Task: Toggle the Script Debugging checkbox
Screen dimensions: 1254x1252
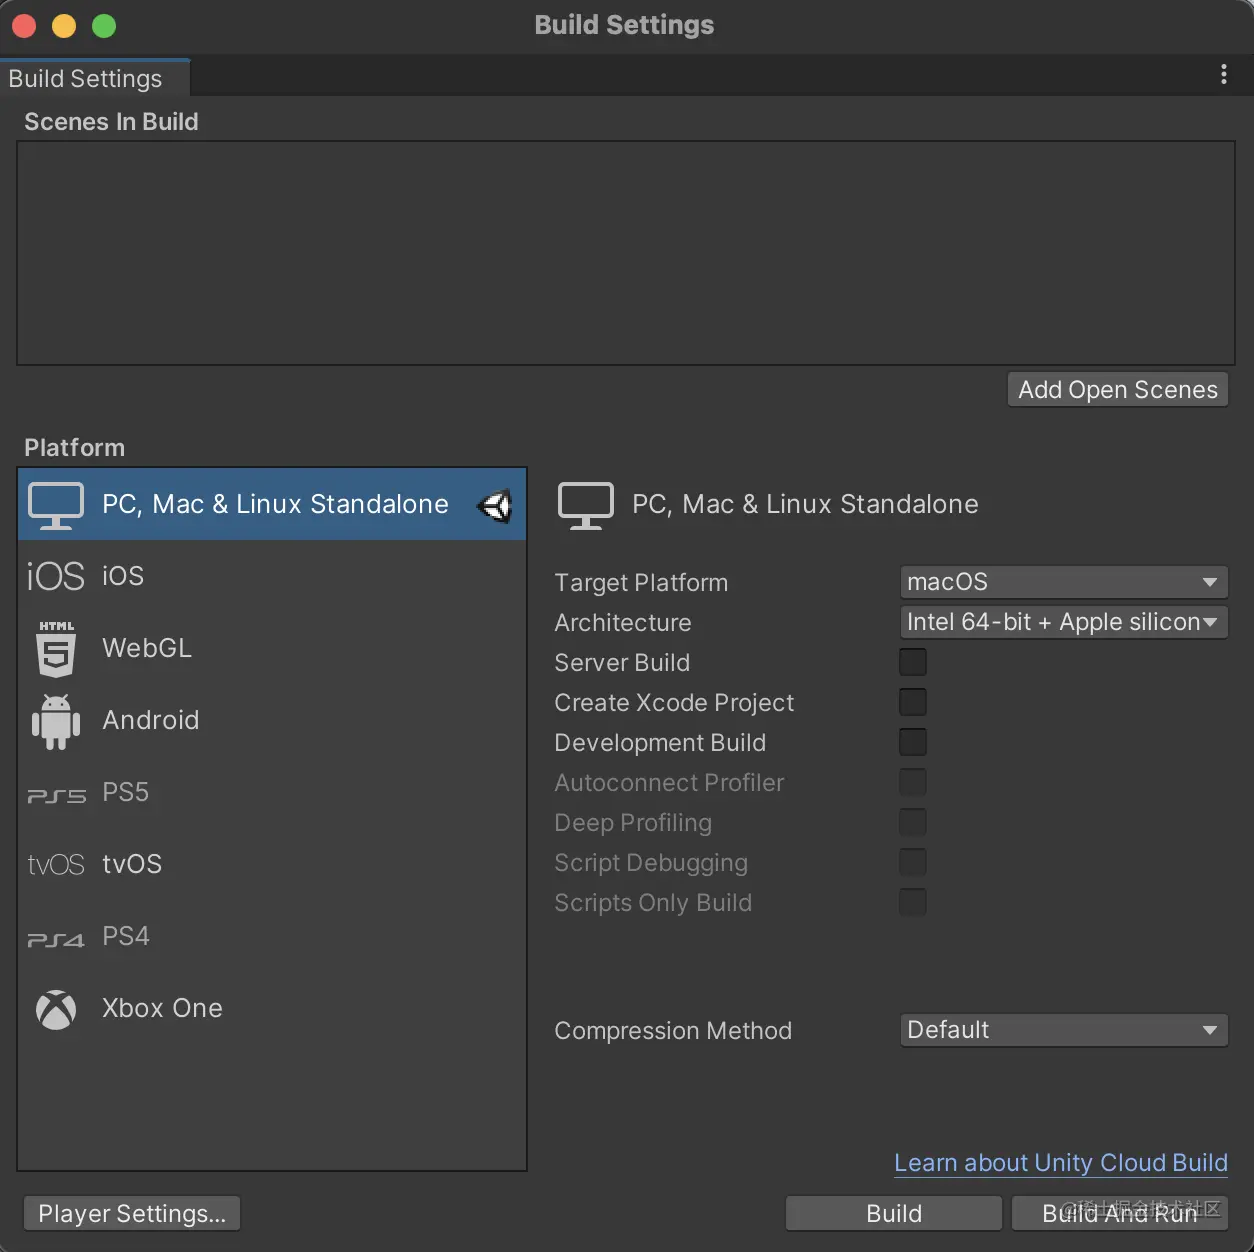Action: point(913,862)
